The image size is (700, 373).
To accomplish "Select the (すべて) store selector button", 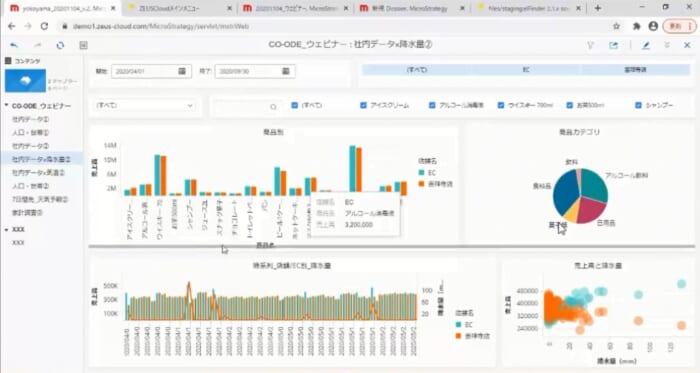I will [x=417, y=70].
